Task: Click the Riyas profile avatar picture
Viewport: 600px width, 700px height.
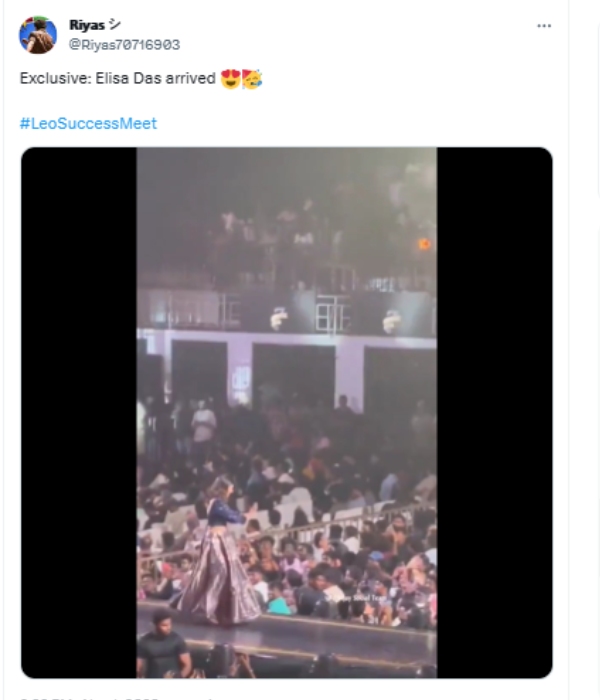Action: (38, 35)
